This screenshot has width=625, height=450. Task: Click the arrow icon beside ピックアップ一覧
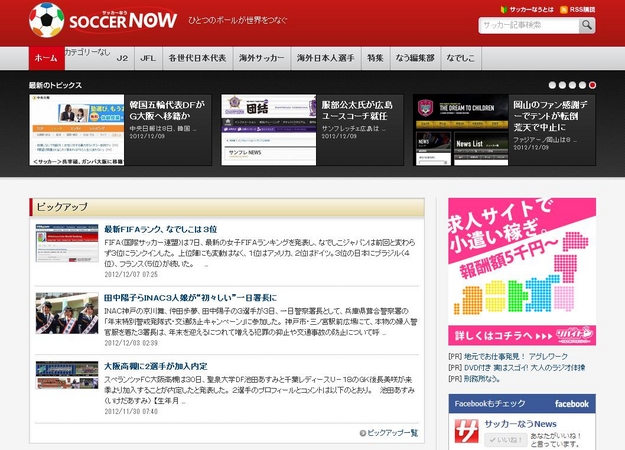363,433
